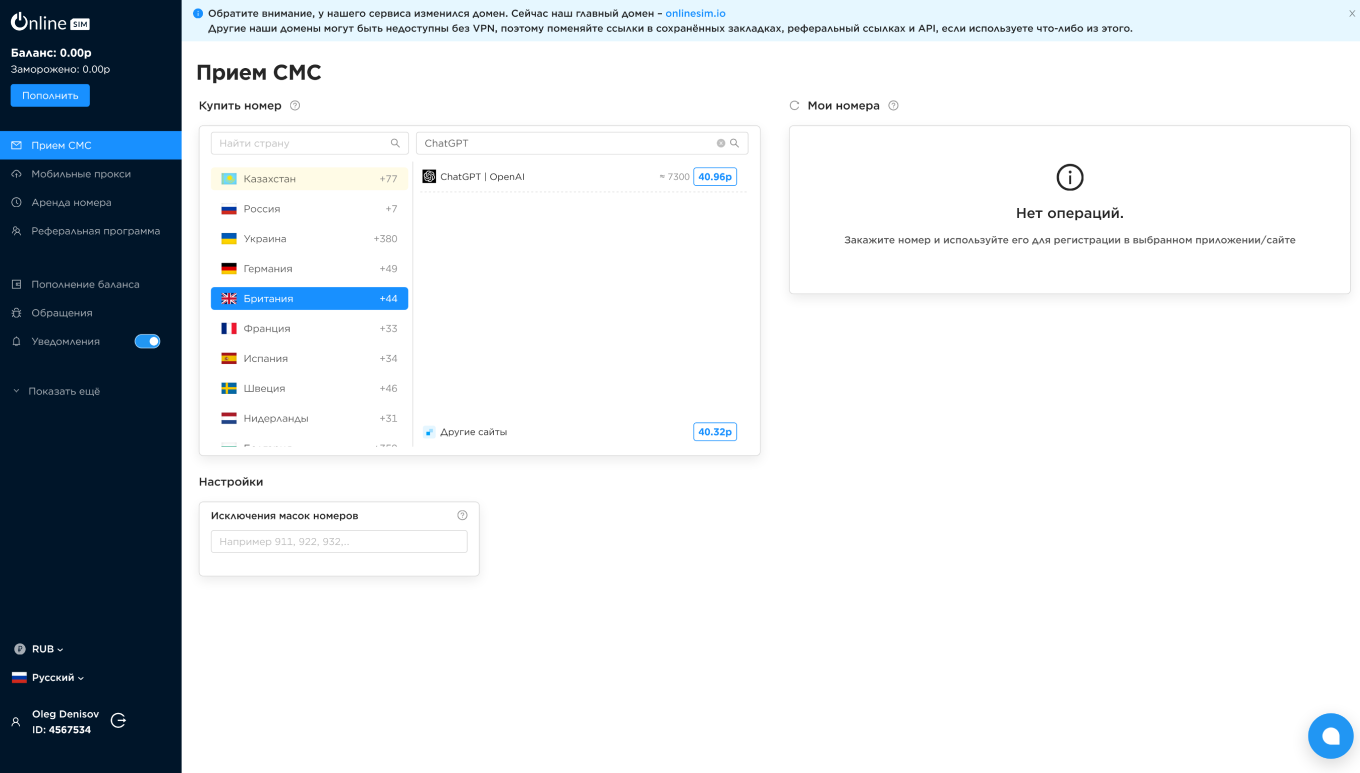Image resolution: width=1360 pixels, height=773 pixels.
Task: Click the Пополнить button
Action: (50, 95)
